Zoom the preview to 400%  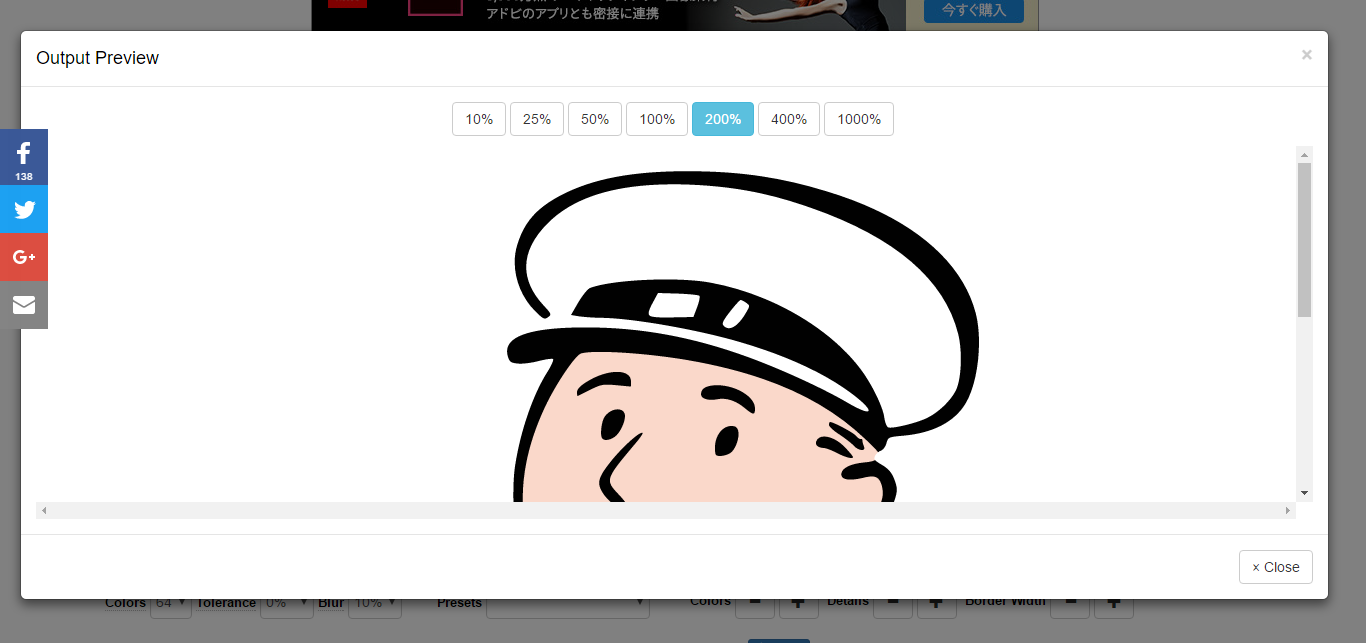tap(789, 119)
